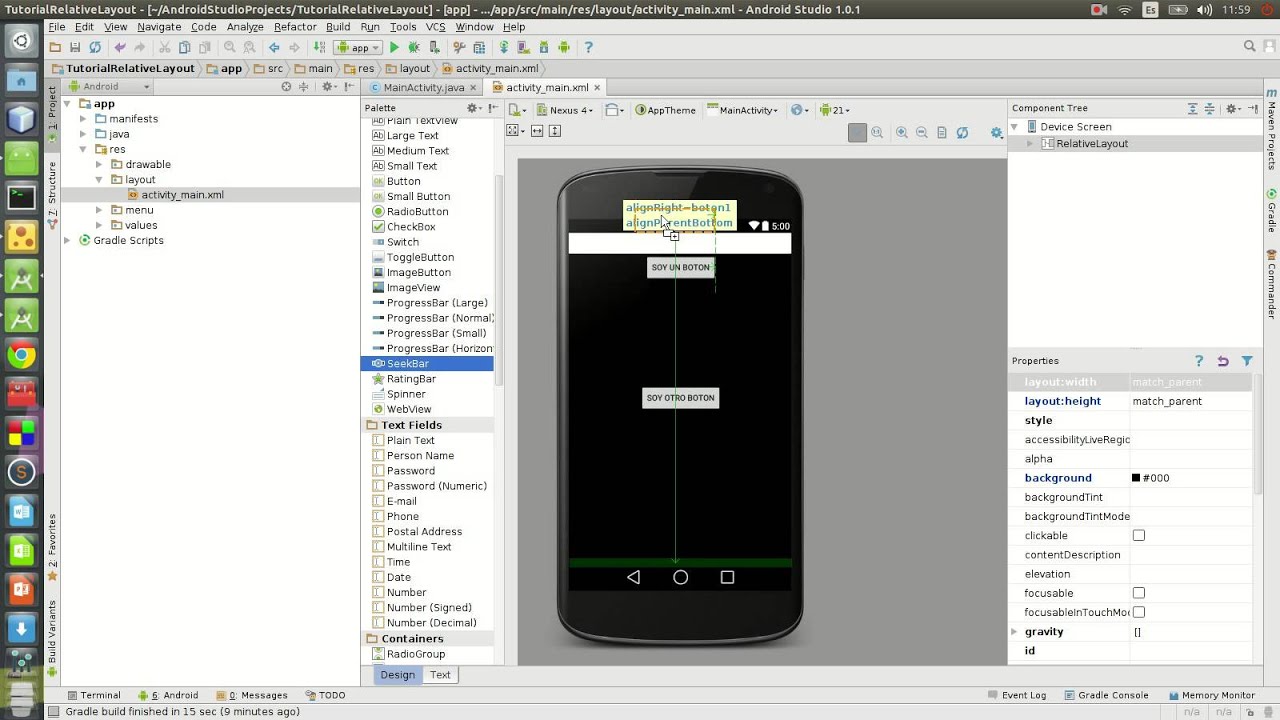This screenshot has width=1280, height=720.
Task: Expand the gravity property row
Action: tap(1015, 632)
